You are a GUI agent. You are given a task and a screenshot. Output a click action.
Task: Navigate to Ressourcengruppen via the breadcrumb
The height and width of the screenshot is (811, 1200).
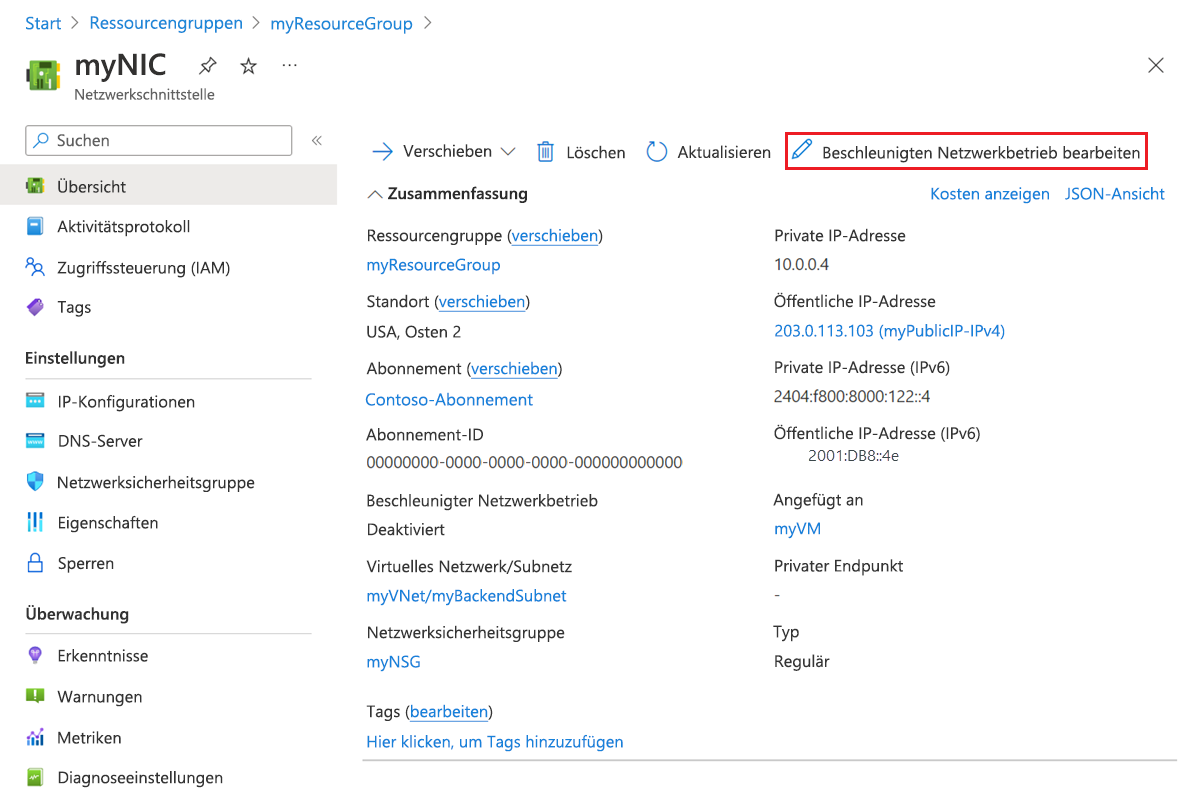(x=166, y=22)
